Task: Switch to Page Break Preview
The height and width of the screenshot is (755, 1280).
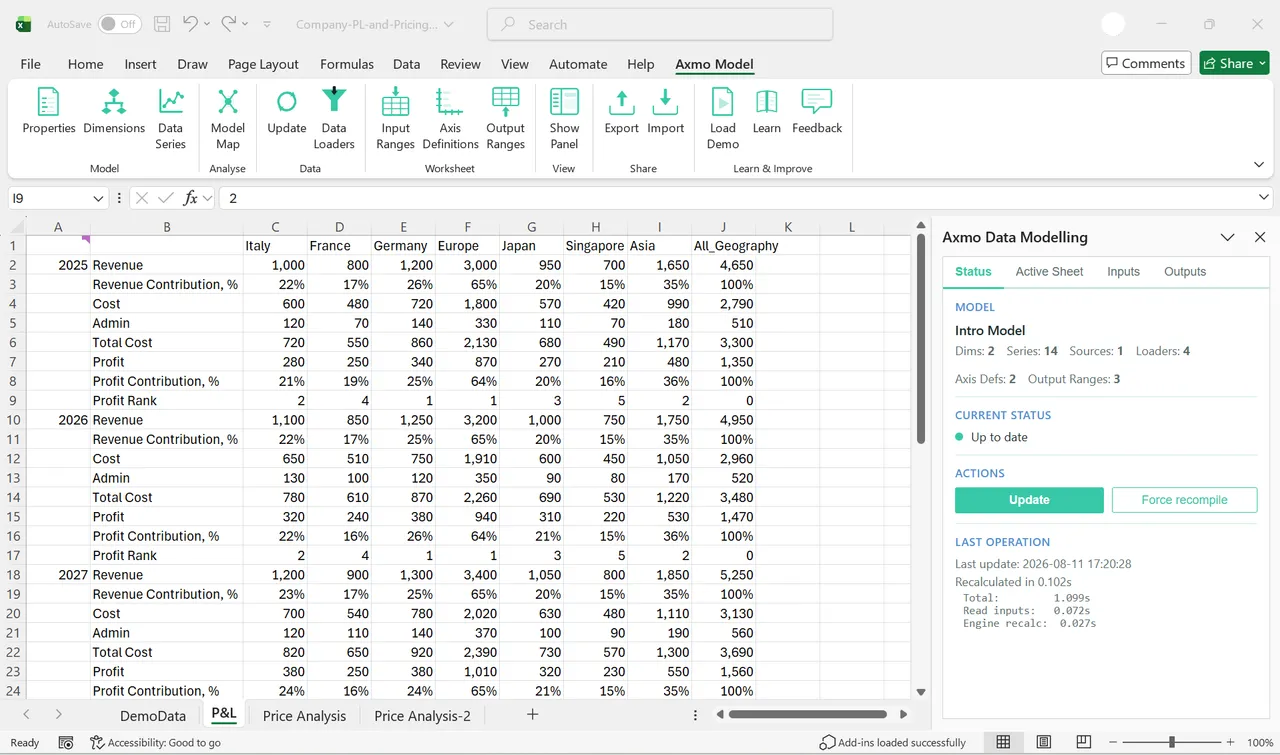Action: [x=1084, y=742]
